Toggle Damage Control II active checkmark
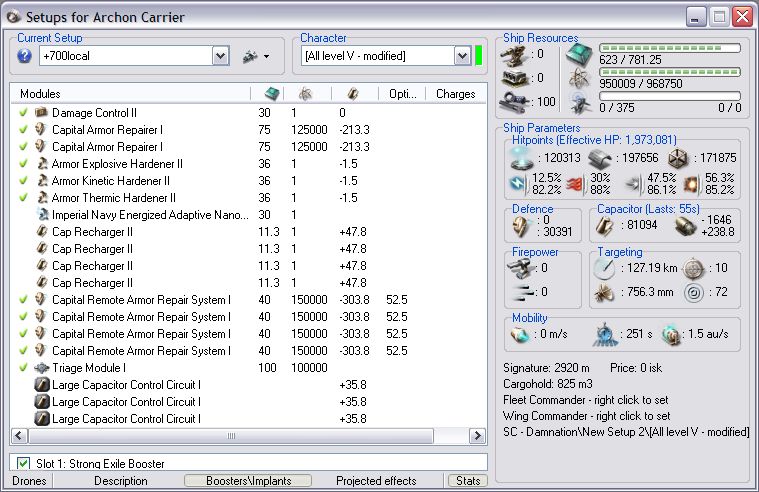 [22, 113]
